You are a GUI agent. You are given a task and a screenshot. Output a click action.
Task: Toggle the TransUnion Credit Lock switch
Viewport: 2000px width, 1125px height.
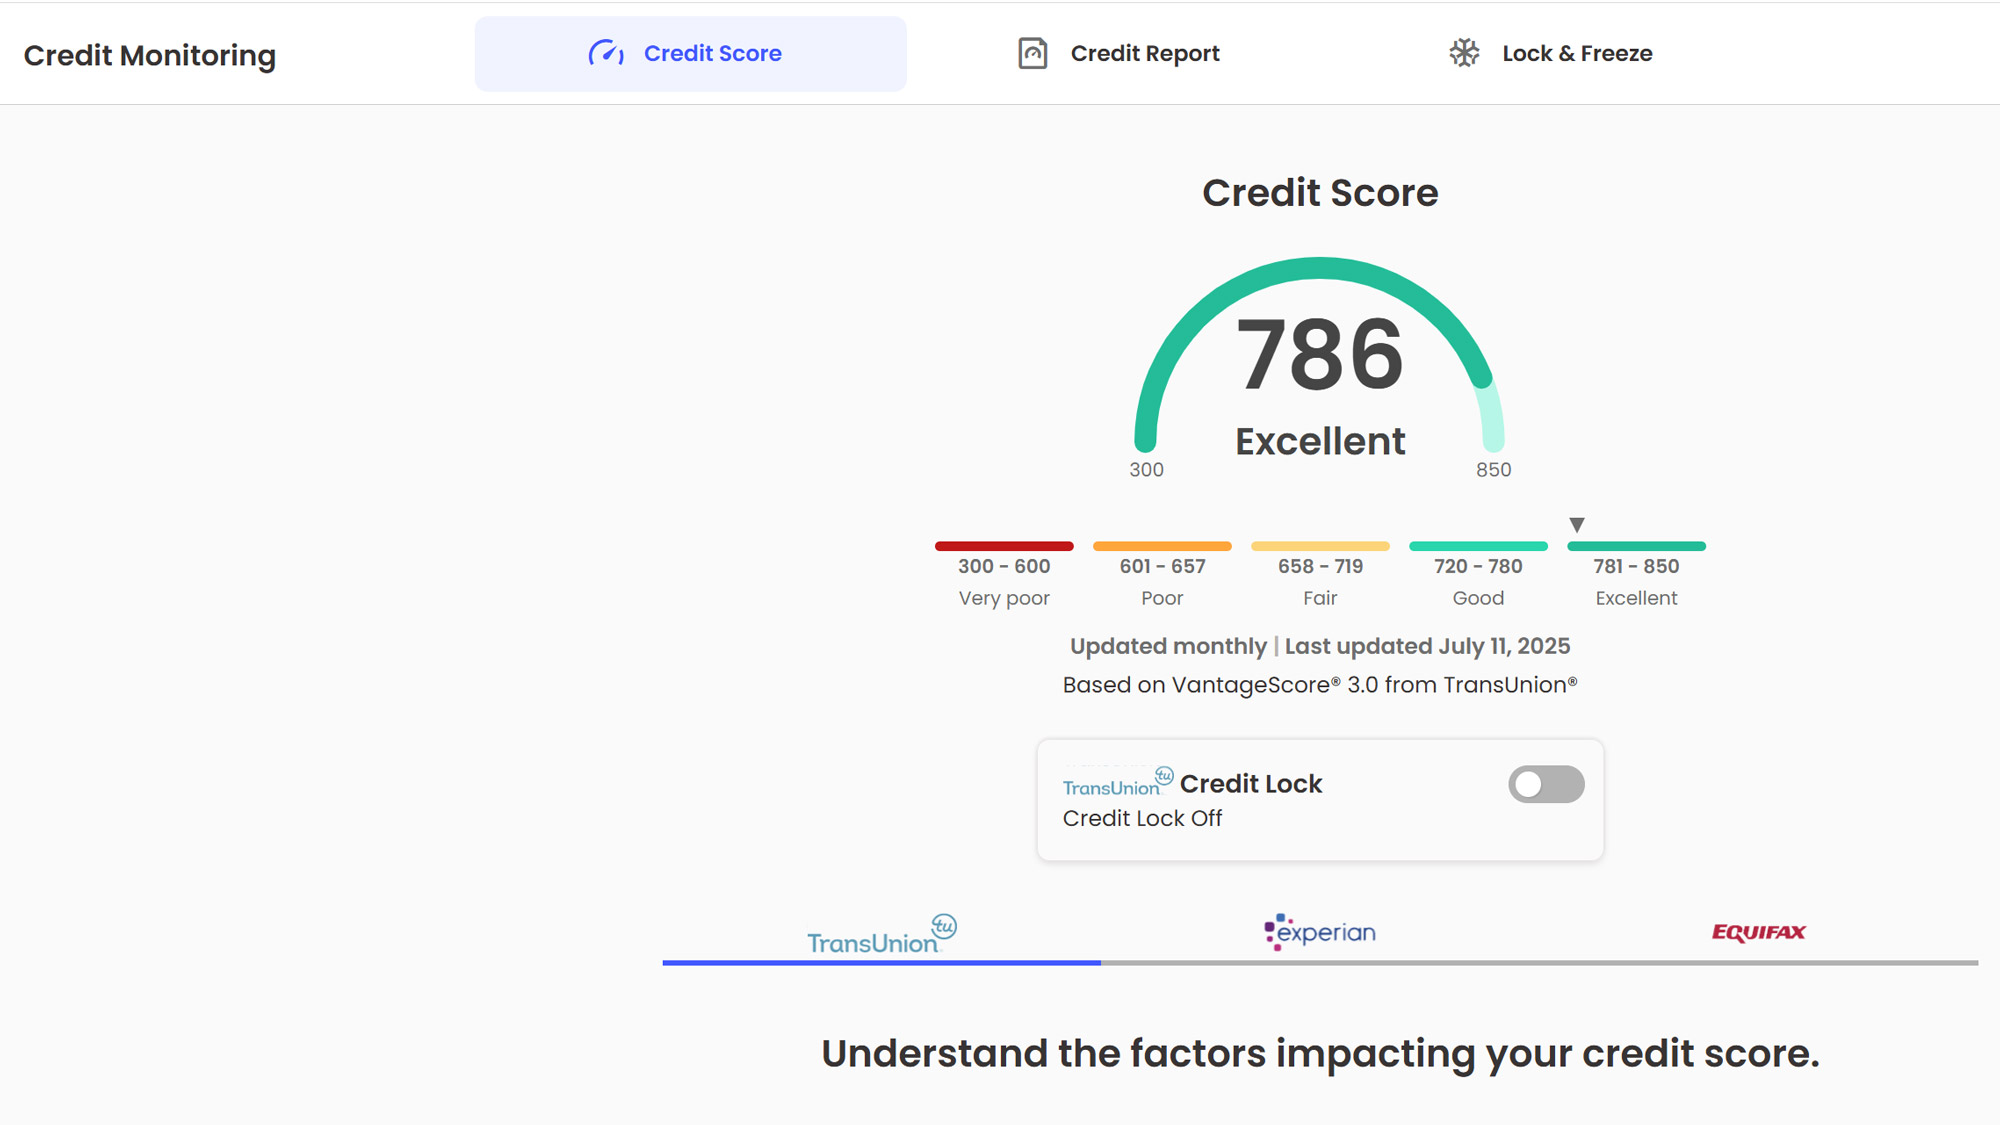click(1546, 785)
